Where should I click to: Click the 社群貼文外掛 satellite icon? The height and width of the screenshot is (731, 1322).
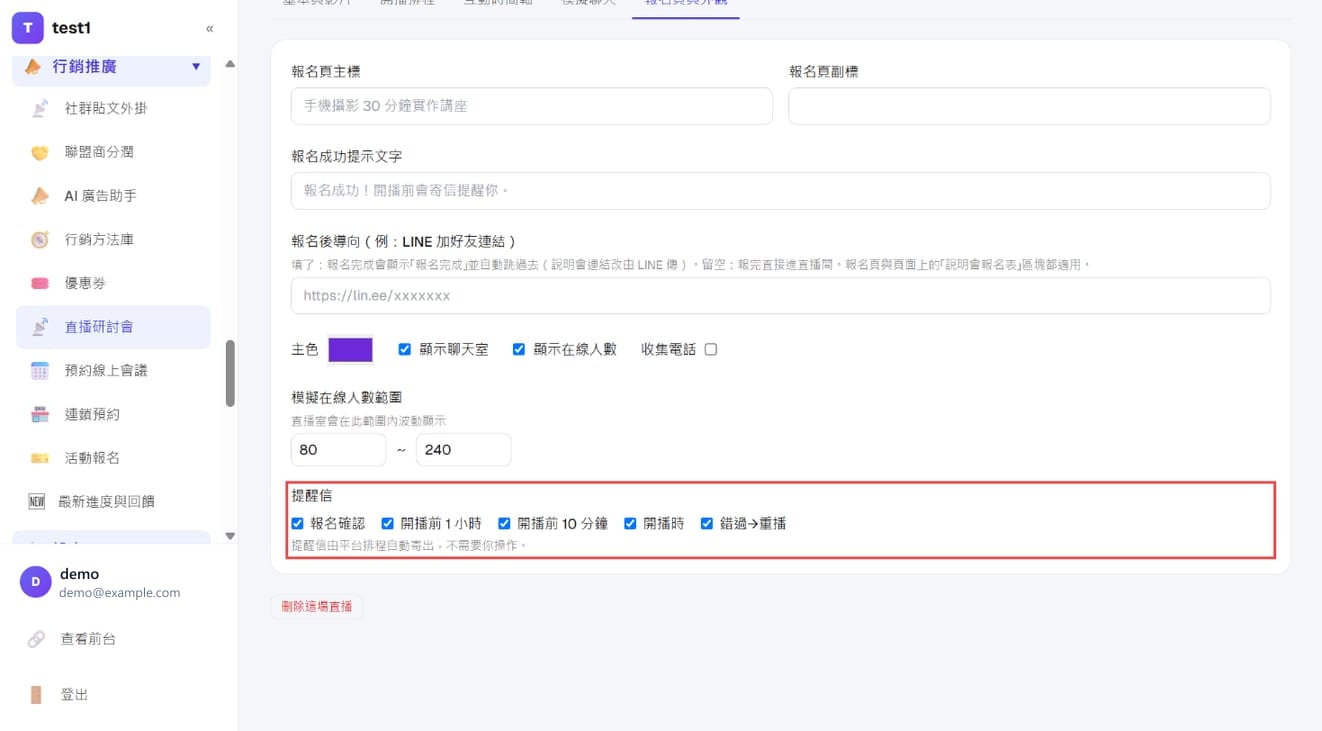pos(39,108)
